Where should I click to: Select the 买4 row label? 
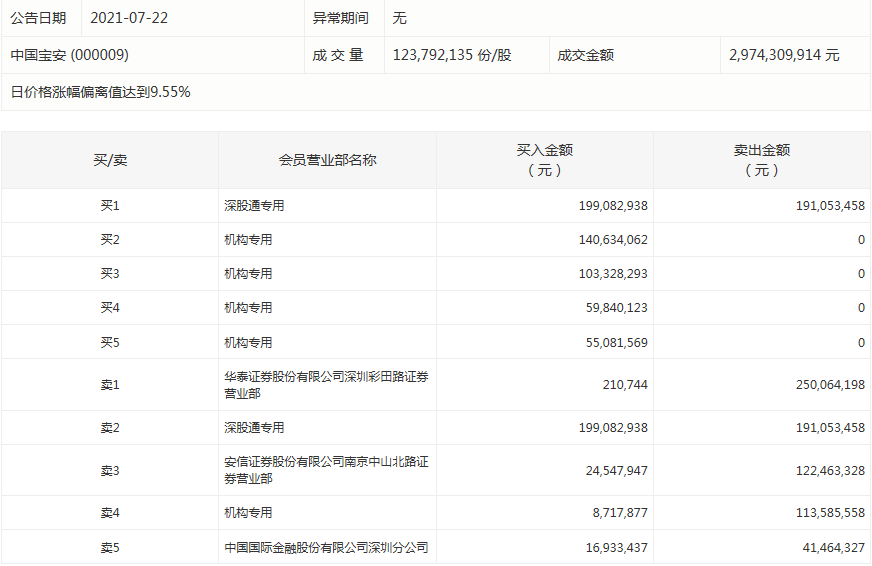point(110,307)
